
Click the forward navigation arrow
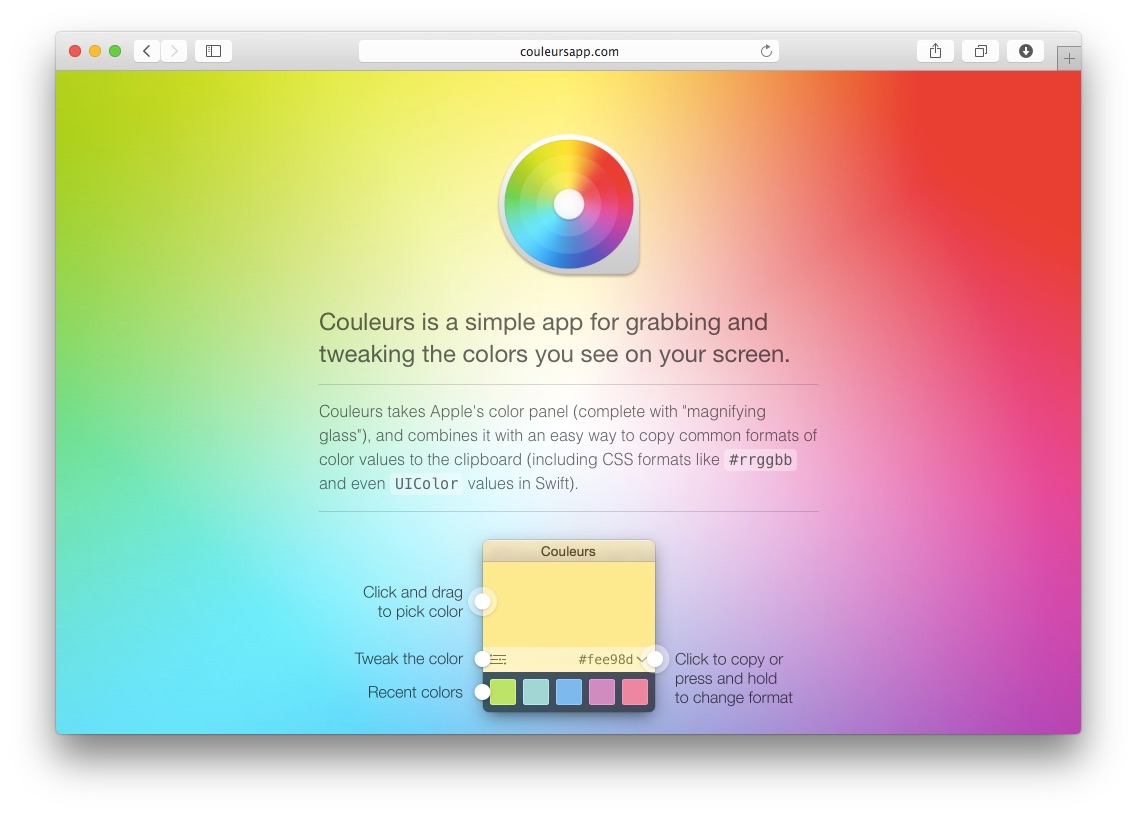click(x=174, y=51)
